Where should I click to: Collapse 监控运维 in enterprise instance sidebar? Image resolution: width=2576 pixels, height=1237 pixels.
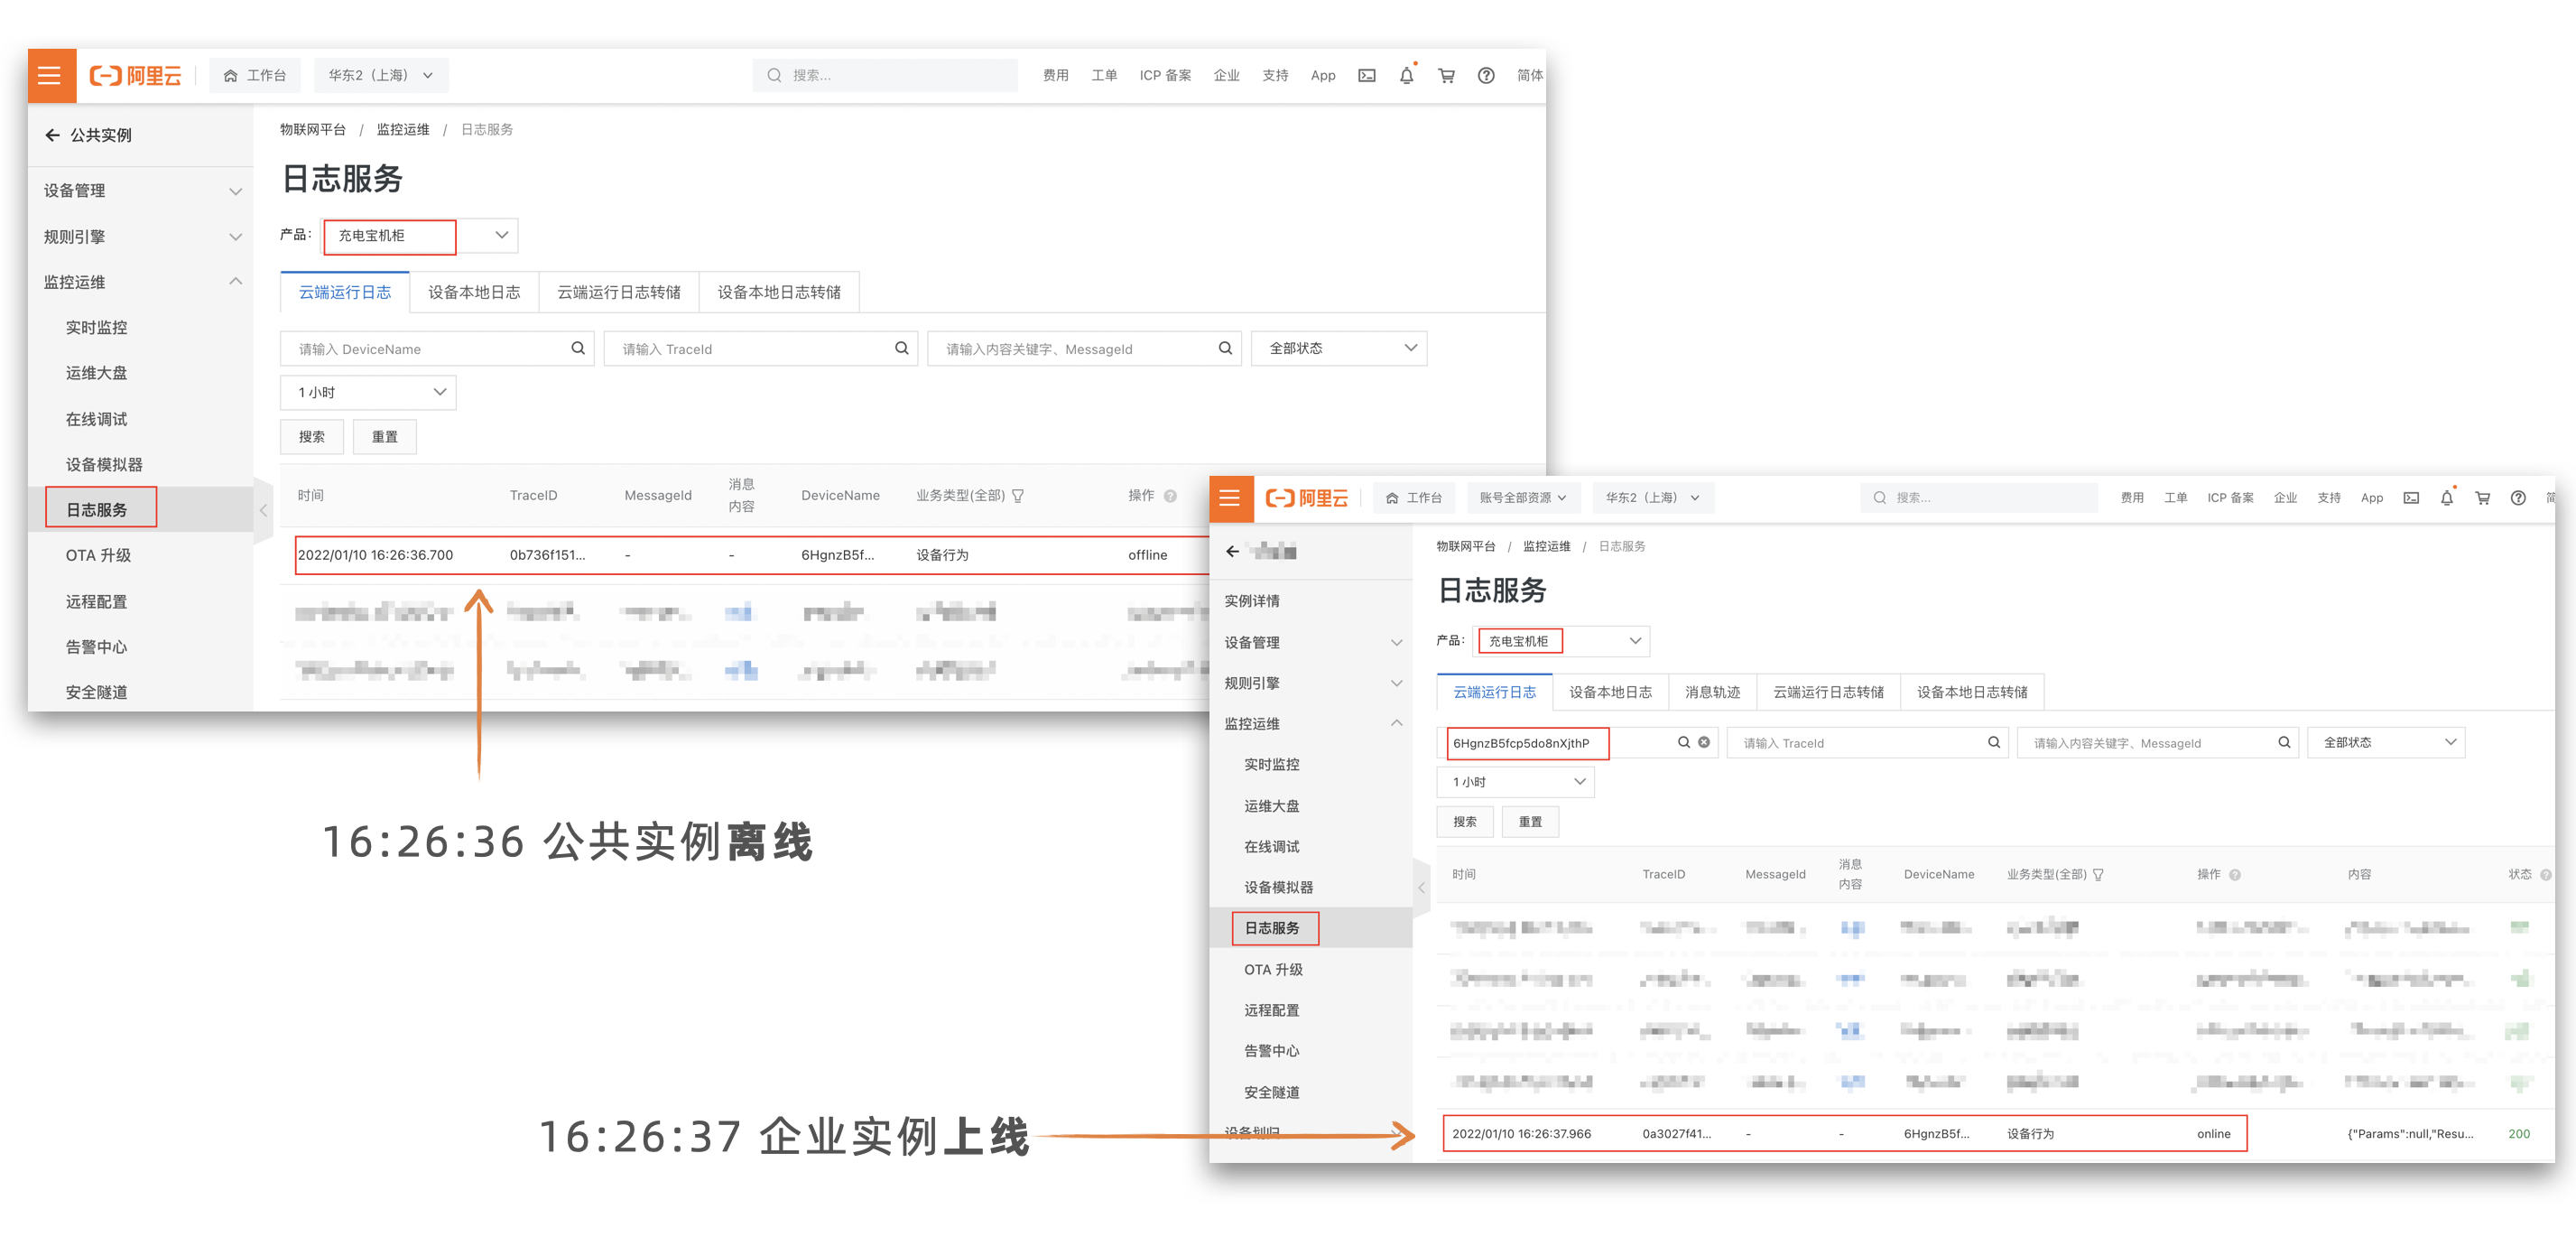1311,723
